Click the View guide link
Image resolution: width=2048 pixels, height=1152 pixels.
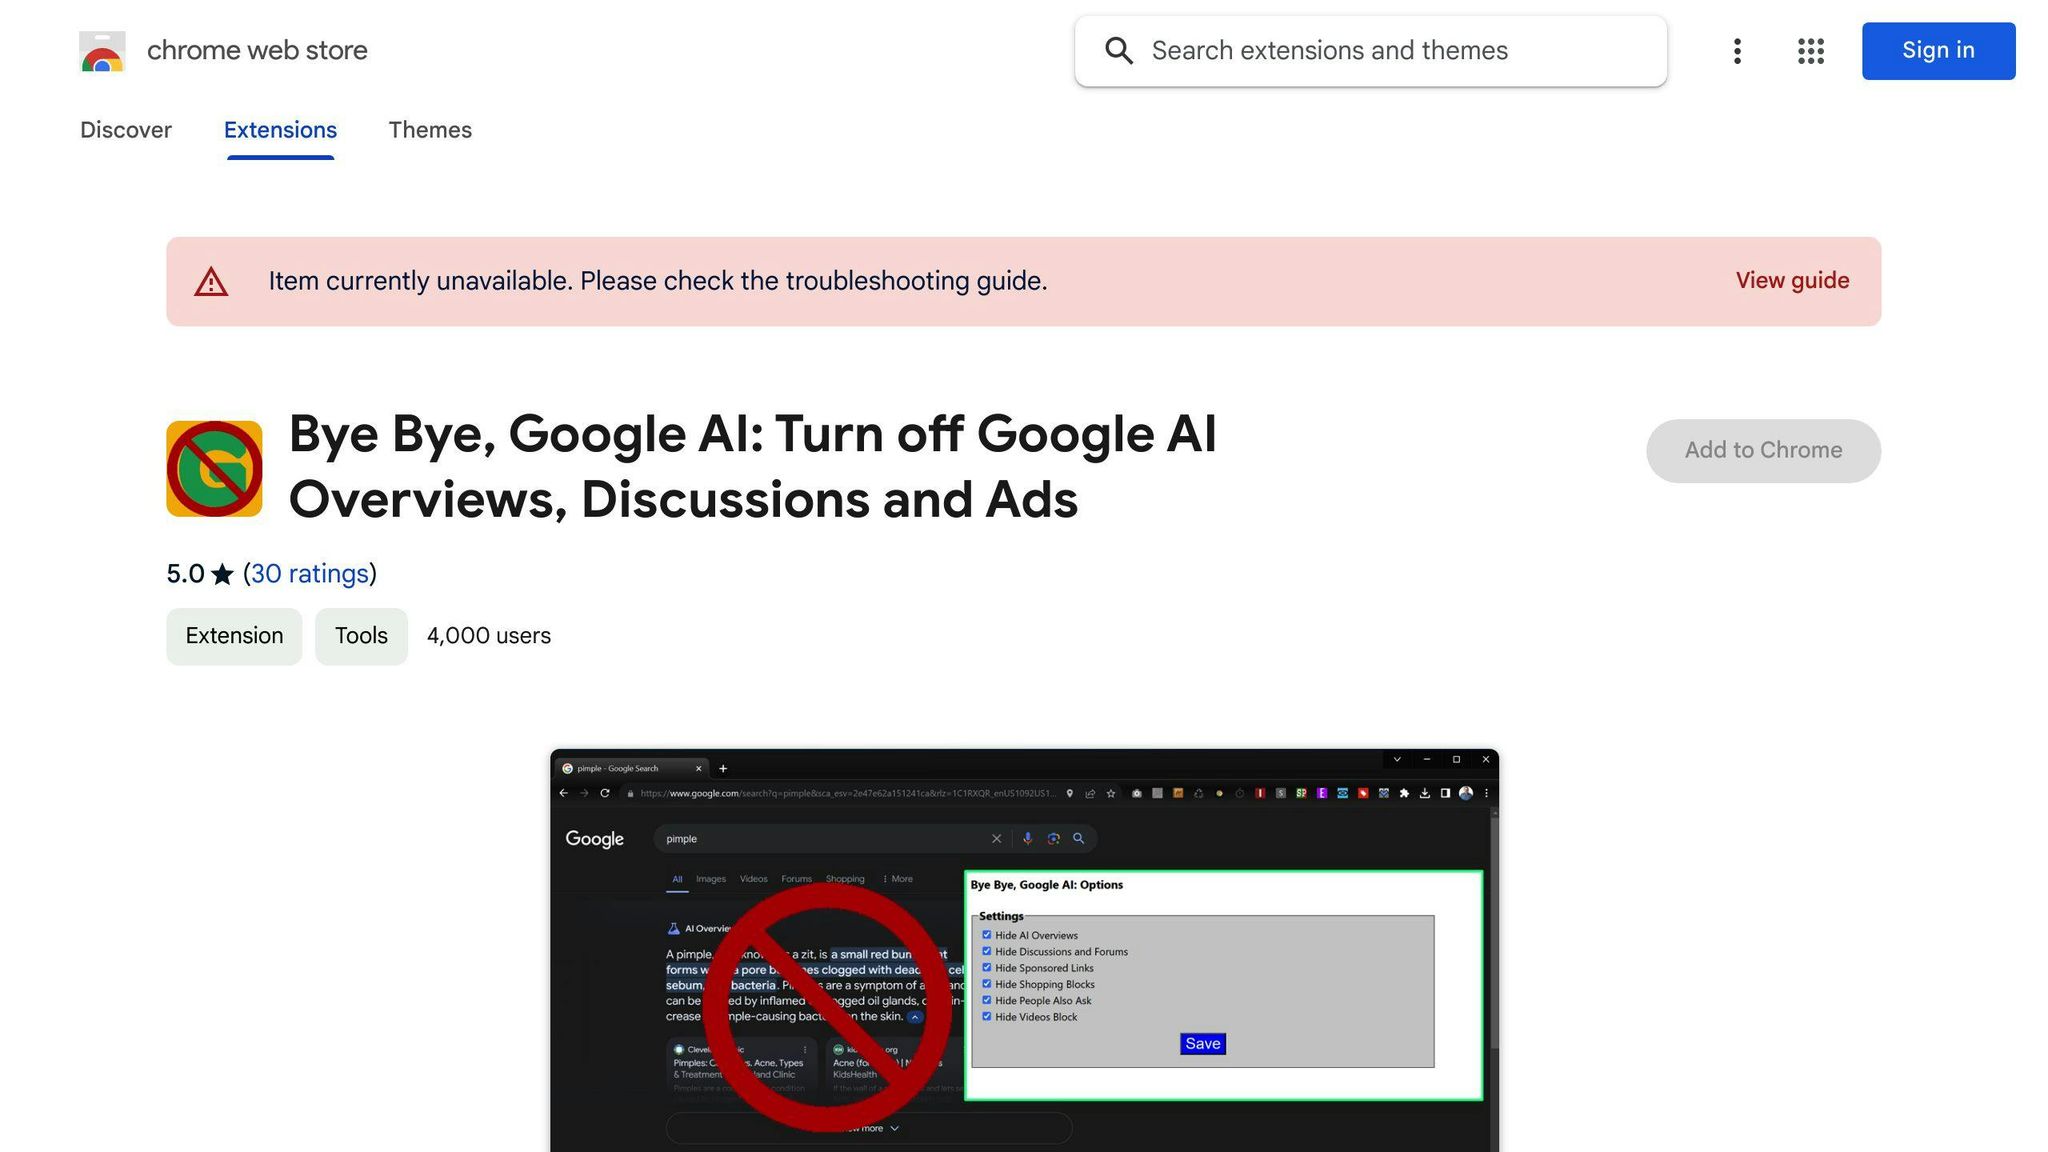[1791, 281]
